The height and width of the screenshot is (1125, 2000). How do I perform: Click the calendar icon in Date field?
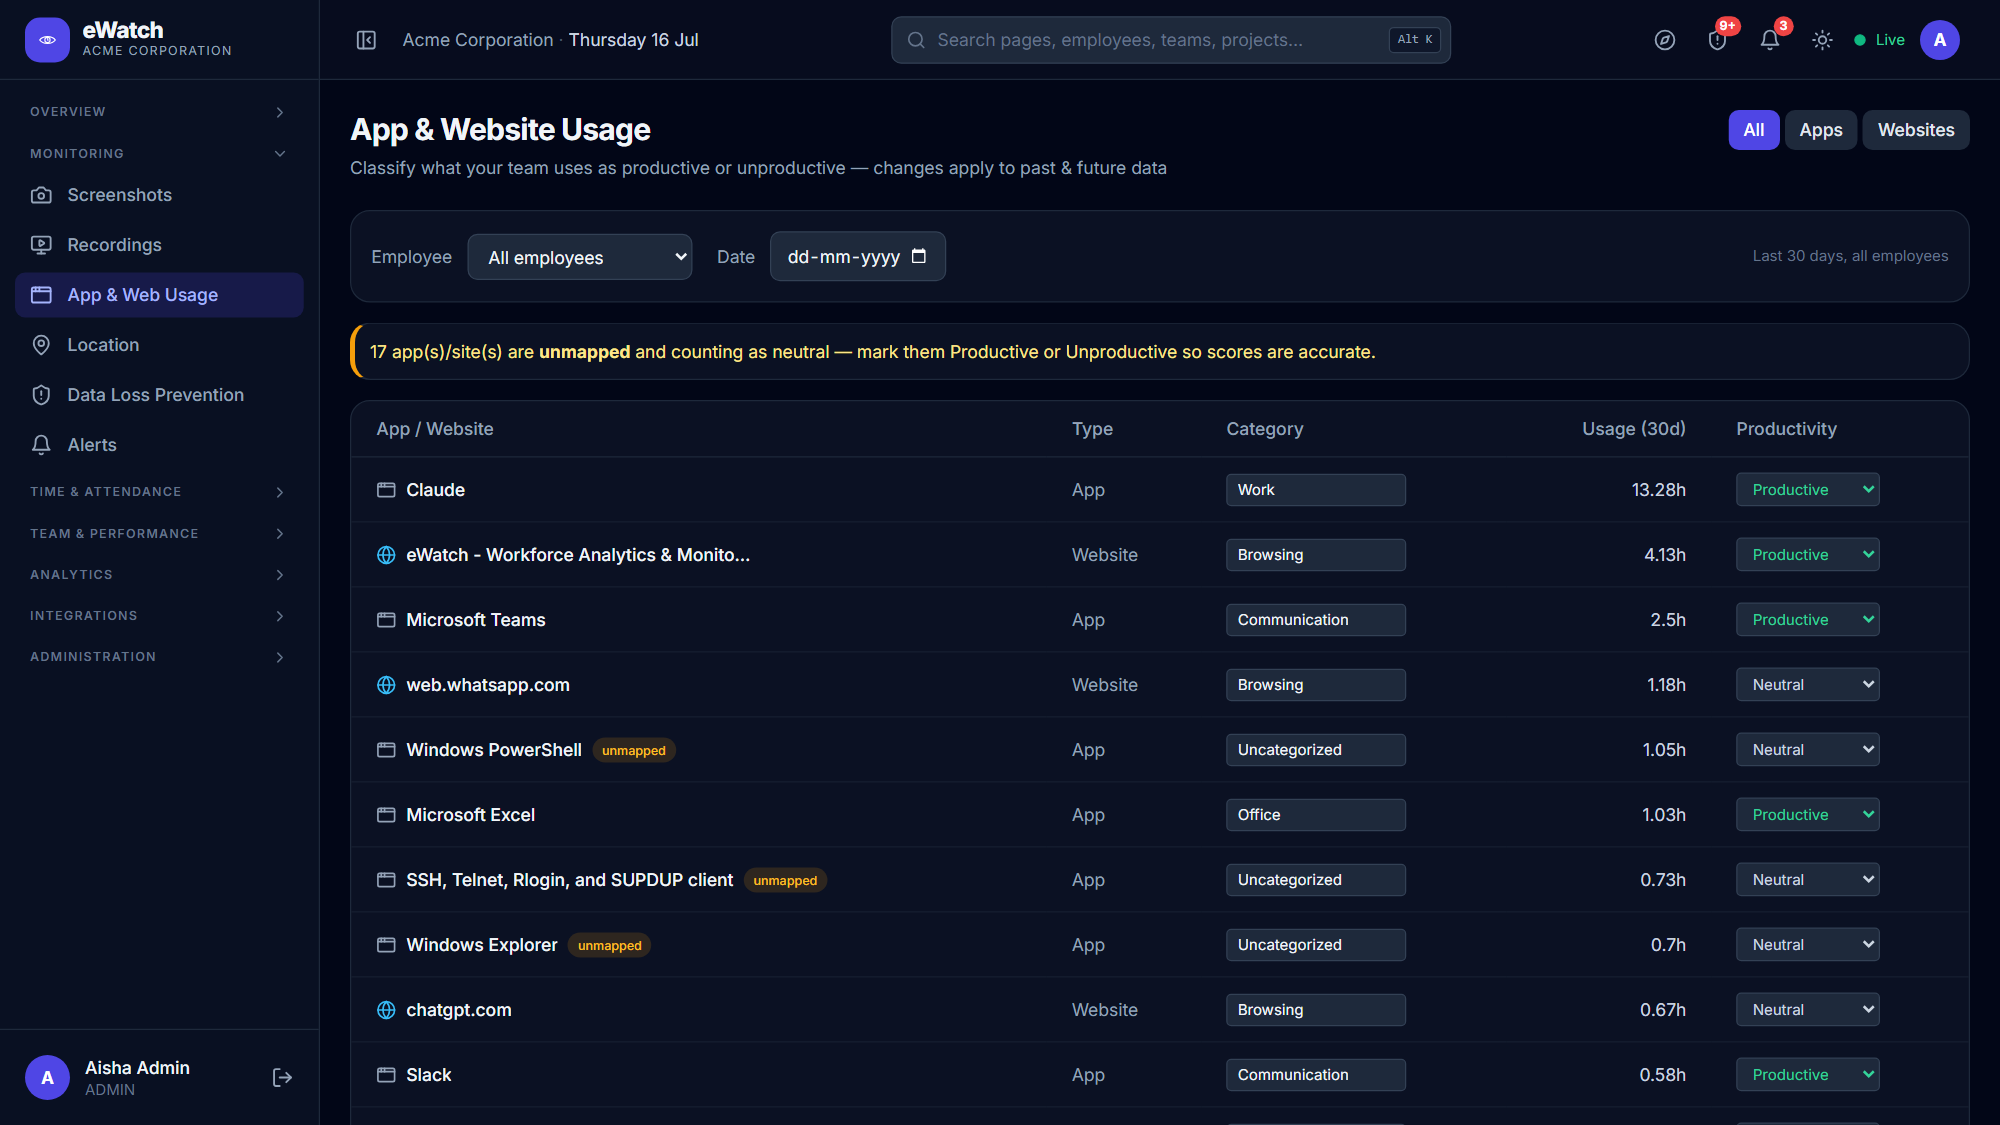click(919, 256)
